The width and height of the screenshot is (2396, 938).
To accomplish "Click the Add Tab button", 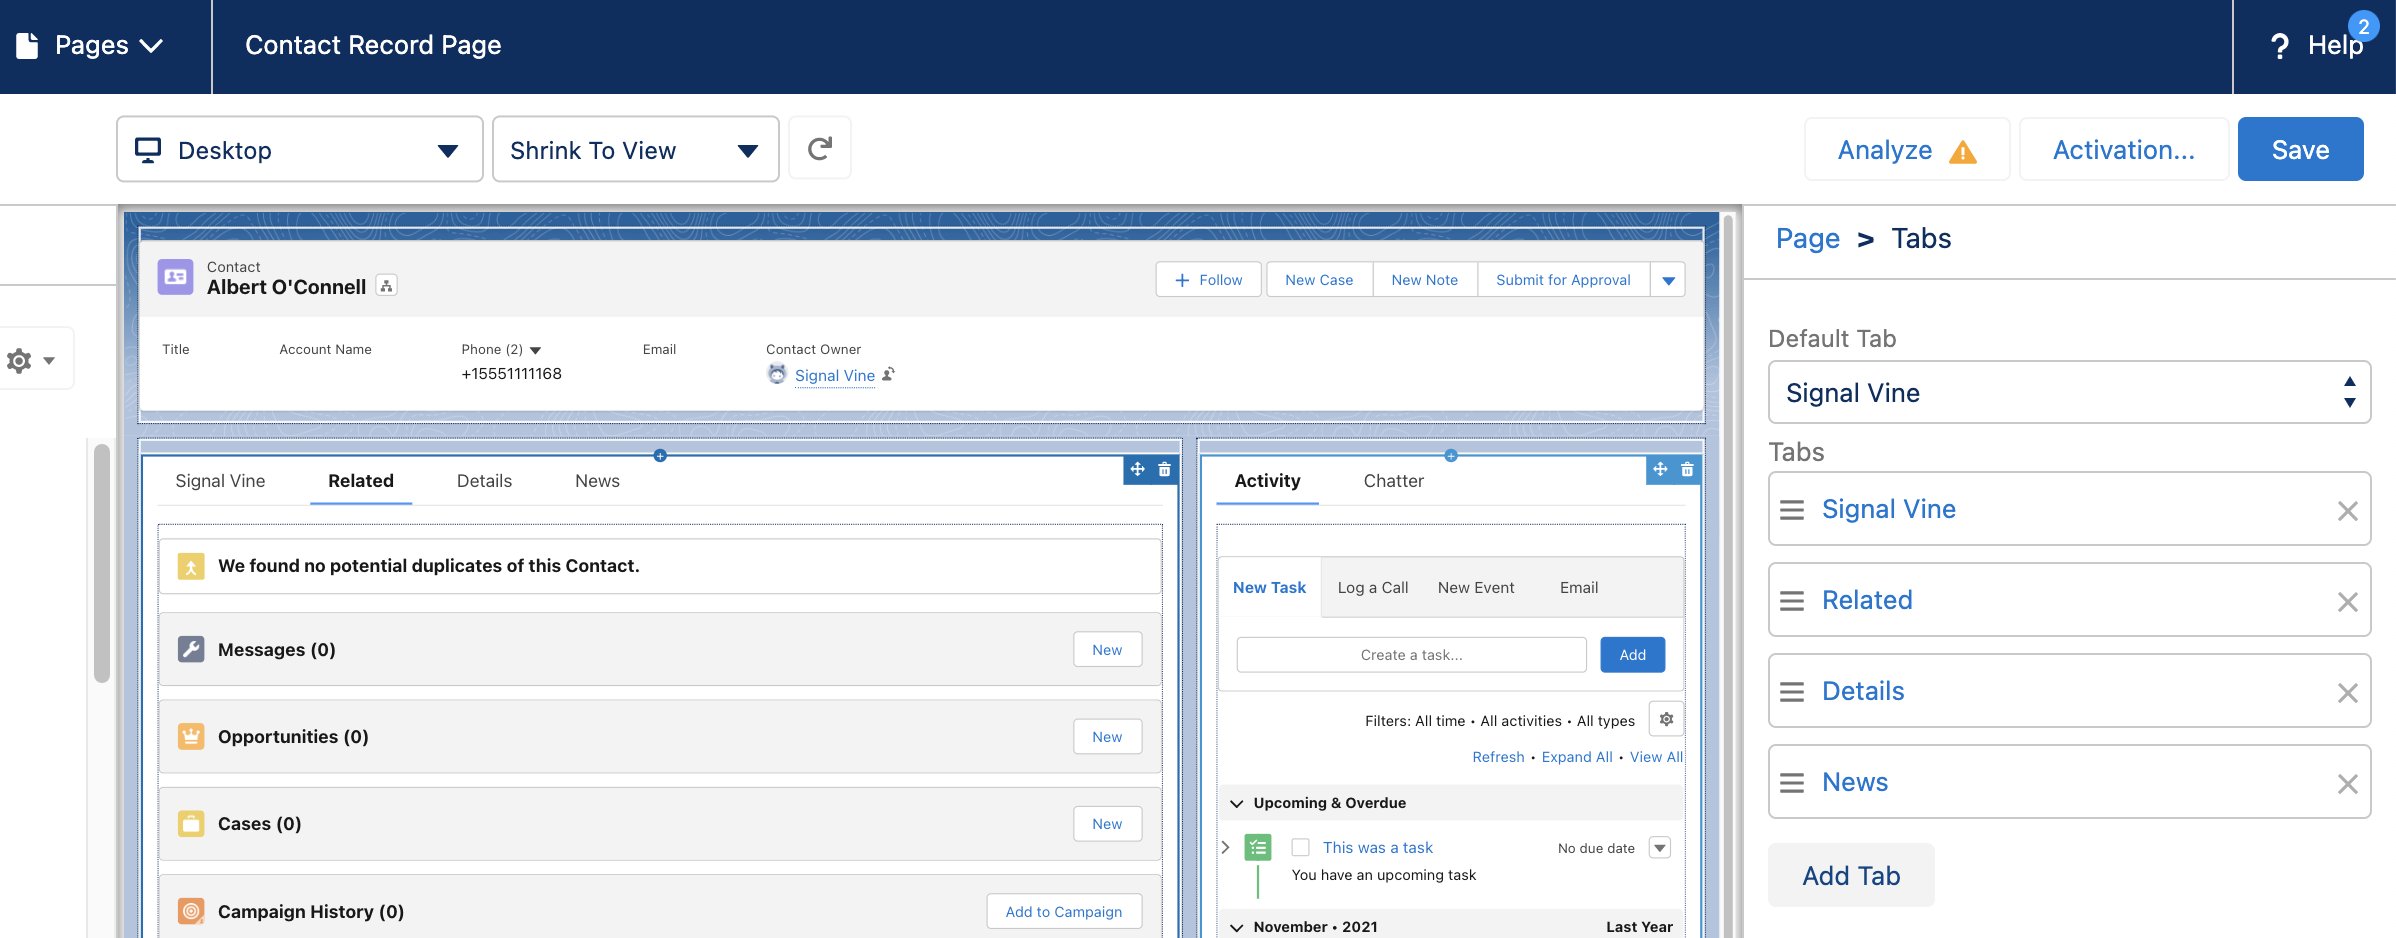I will 1850,875.
